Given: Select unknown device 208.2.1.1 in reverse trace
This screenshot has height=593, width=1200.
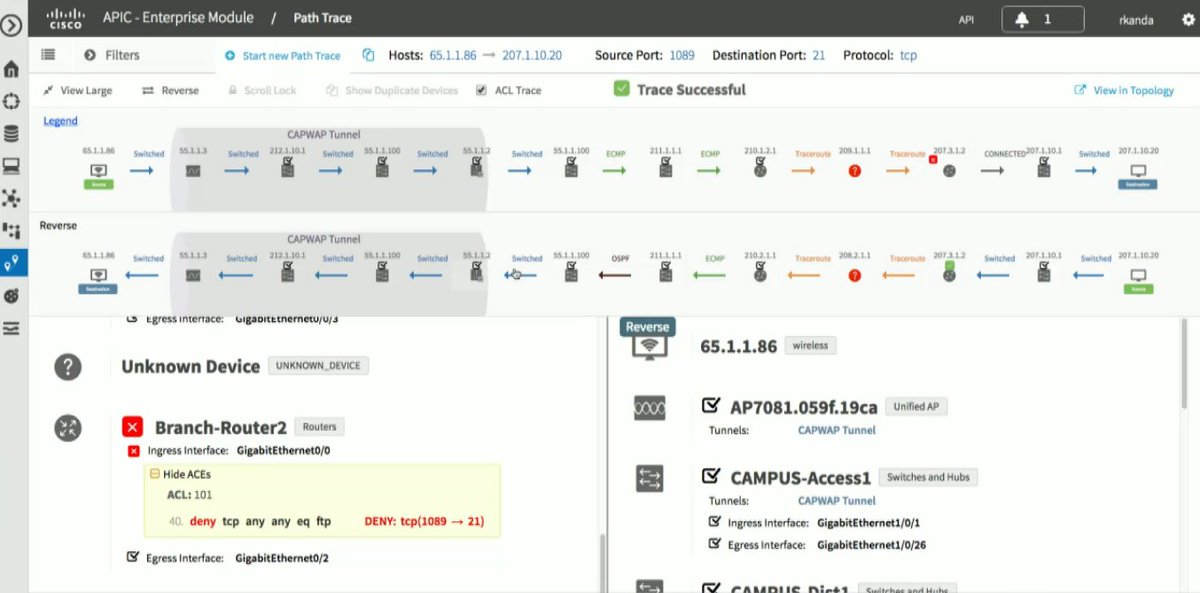Looking at the screenshot, I should click(854, 274).
